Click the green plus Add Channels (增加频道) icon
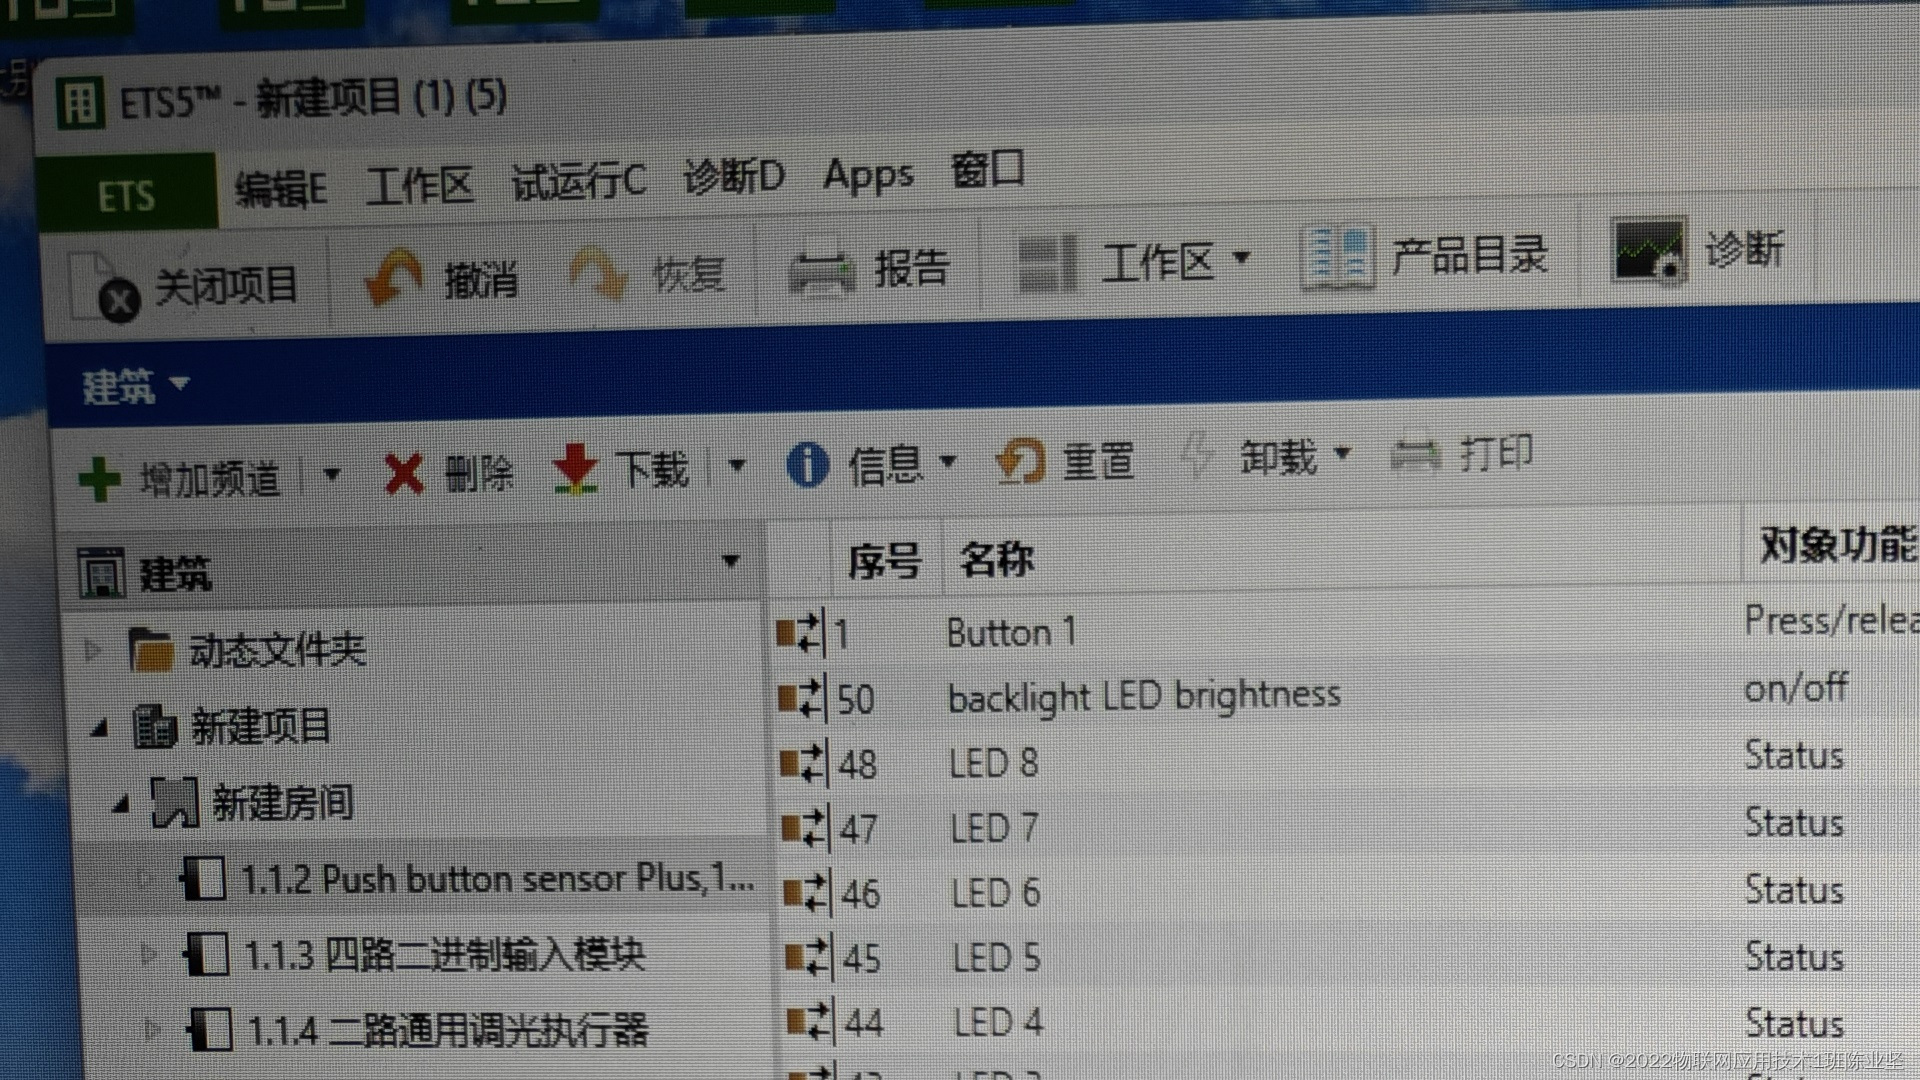 tap(99, 479)
